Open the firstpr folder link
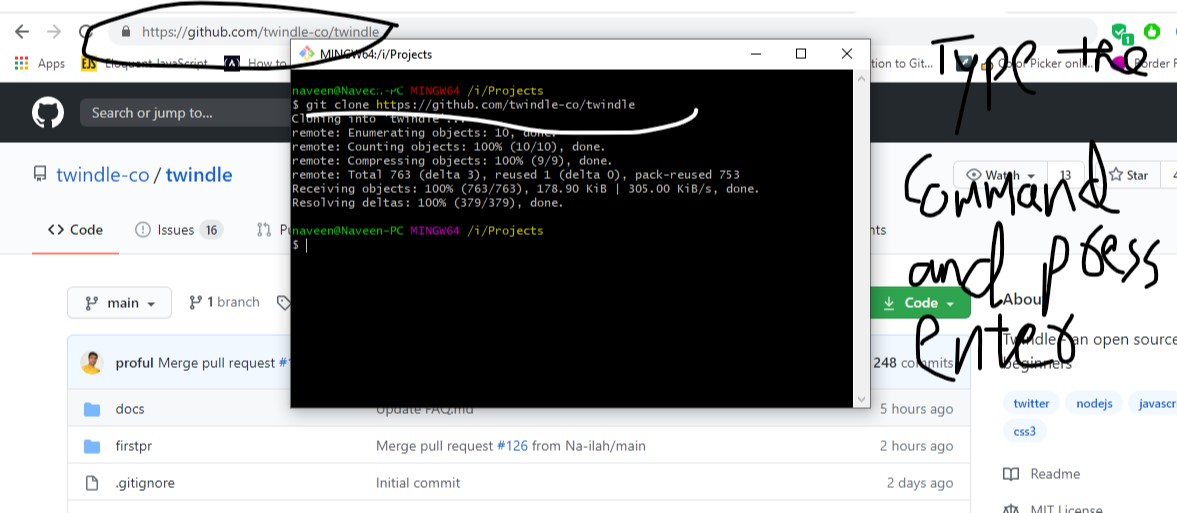Screen dimensions: 1177x513 pos(134,446)
